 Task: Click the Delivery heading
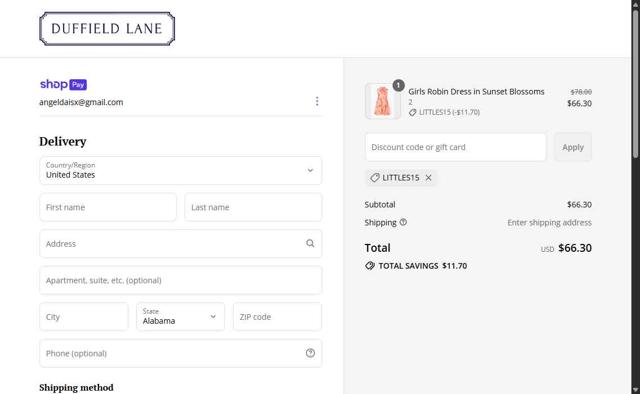coord(63,141)
